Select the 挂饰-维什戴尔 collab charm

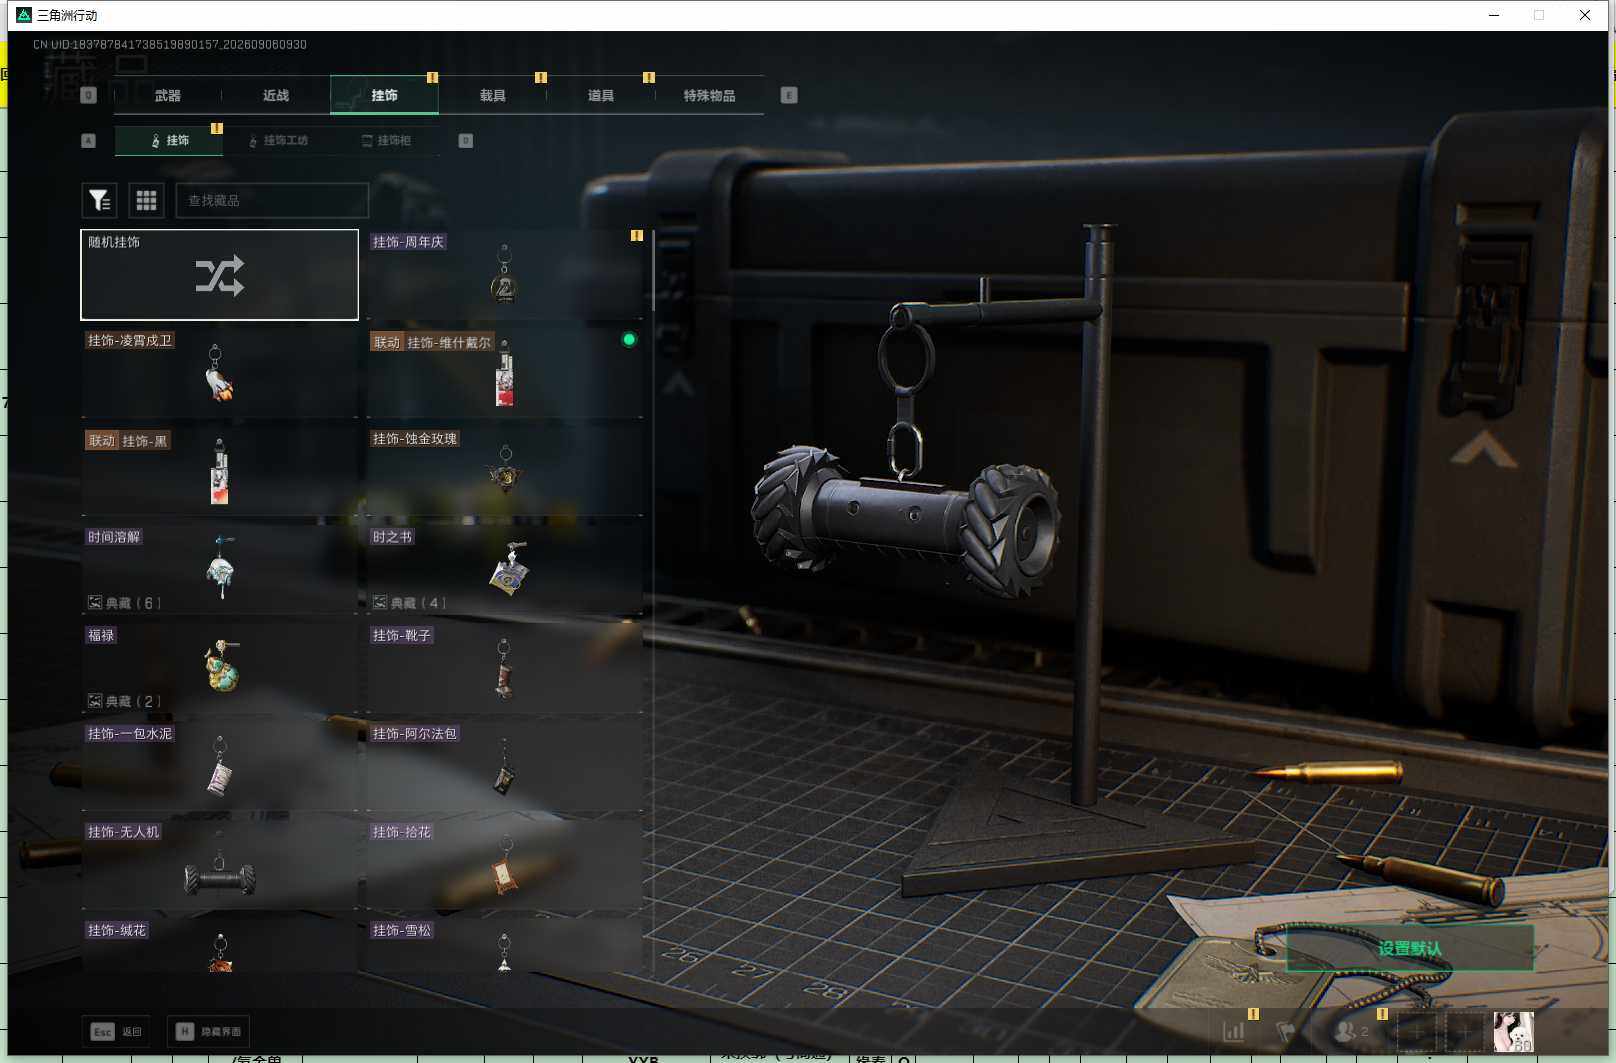point(504,373)
